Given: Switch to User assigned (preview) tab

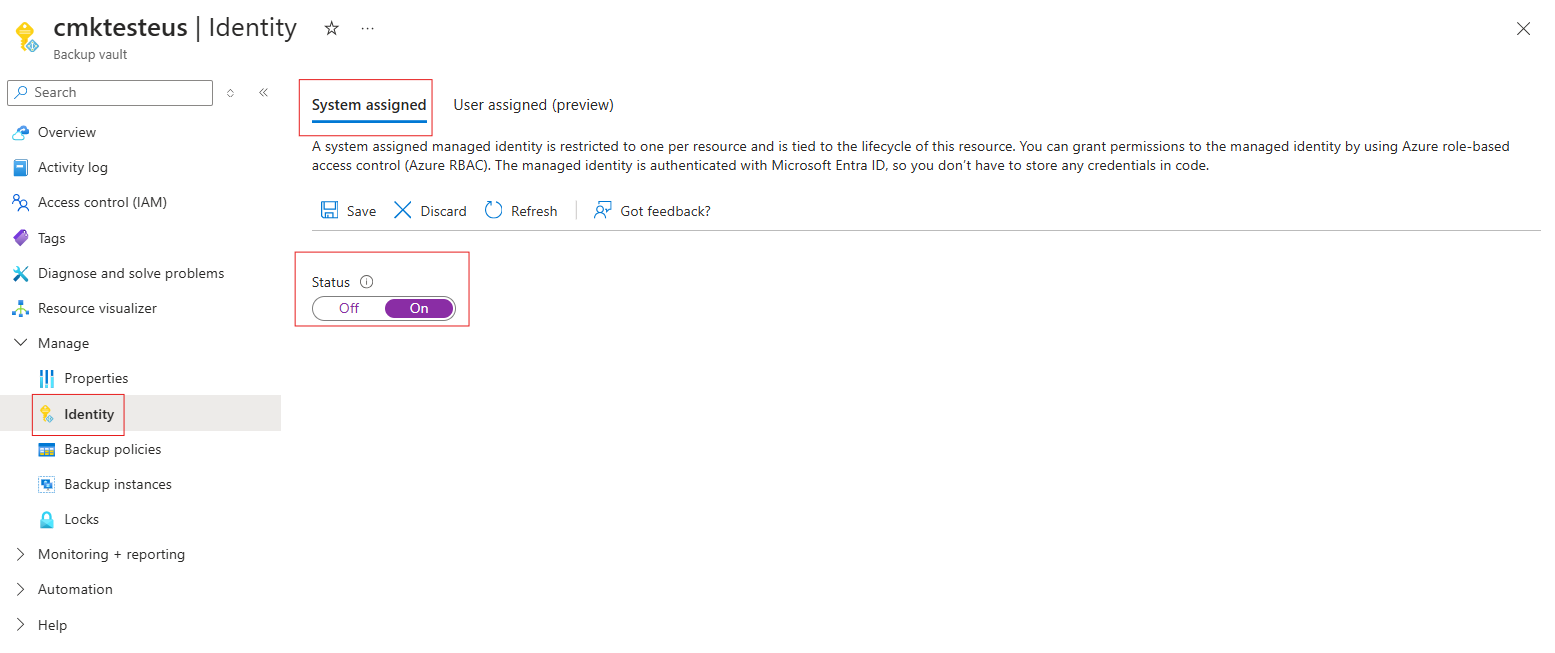Looking at the screenshot, I should [x=533, y=105].
